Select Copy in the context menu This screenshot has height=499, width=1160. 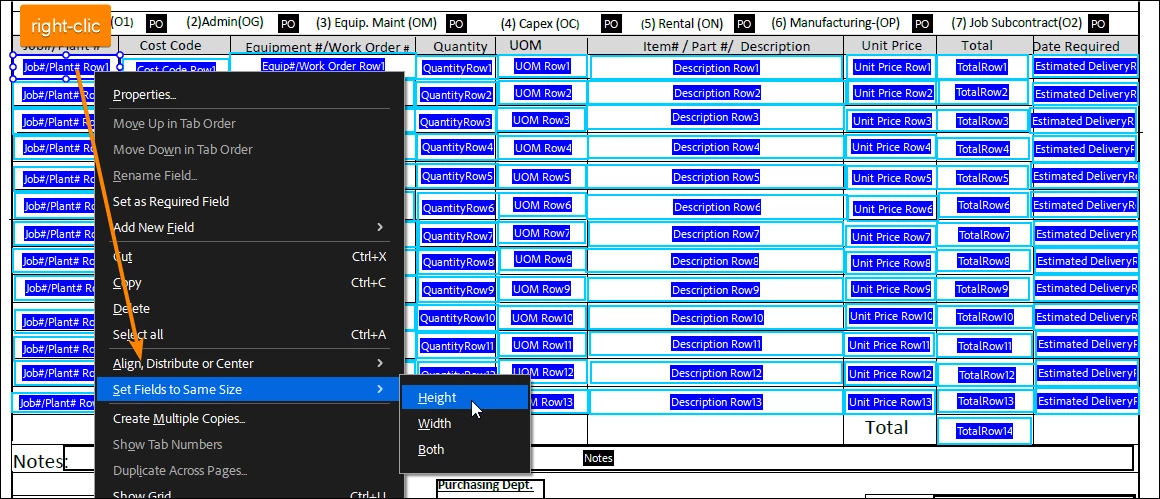tap(250, 282)
